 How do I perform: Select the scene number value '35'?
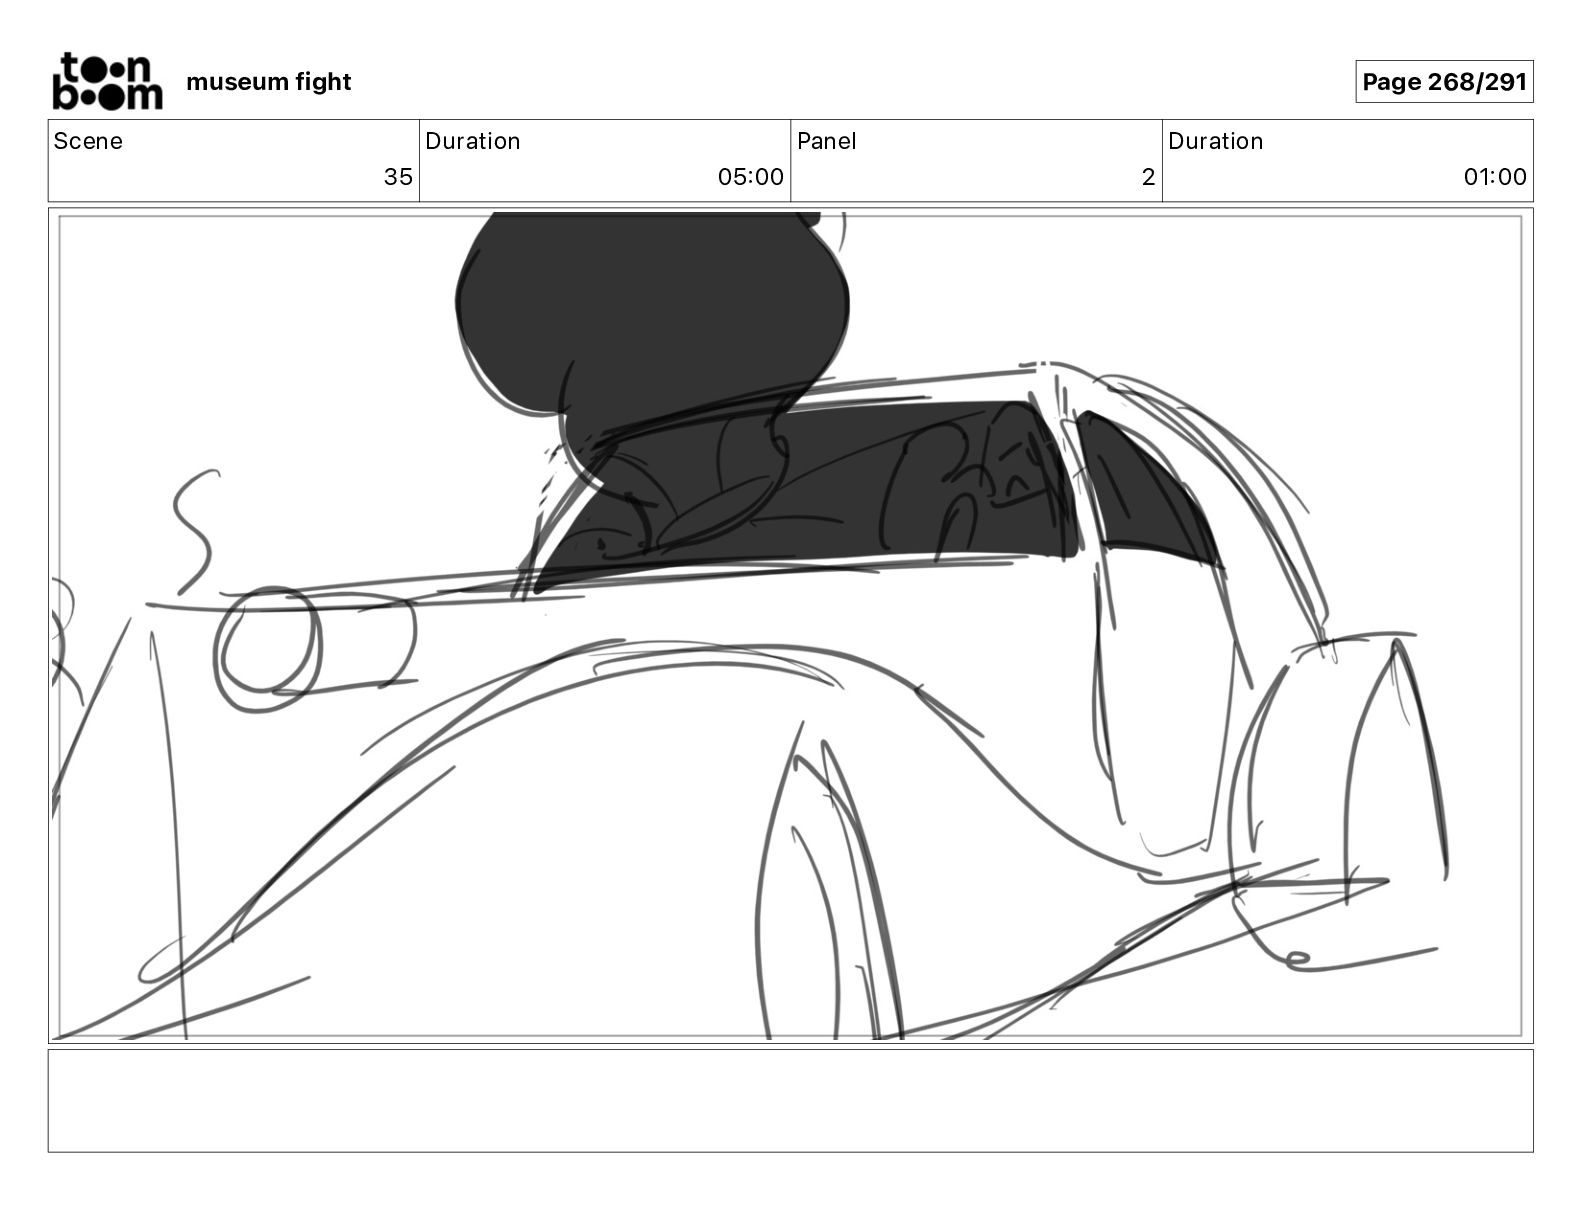pos(398,177)
